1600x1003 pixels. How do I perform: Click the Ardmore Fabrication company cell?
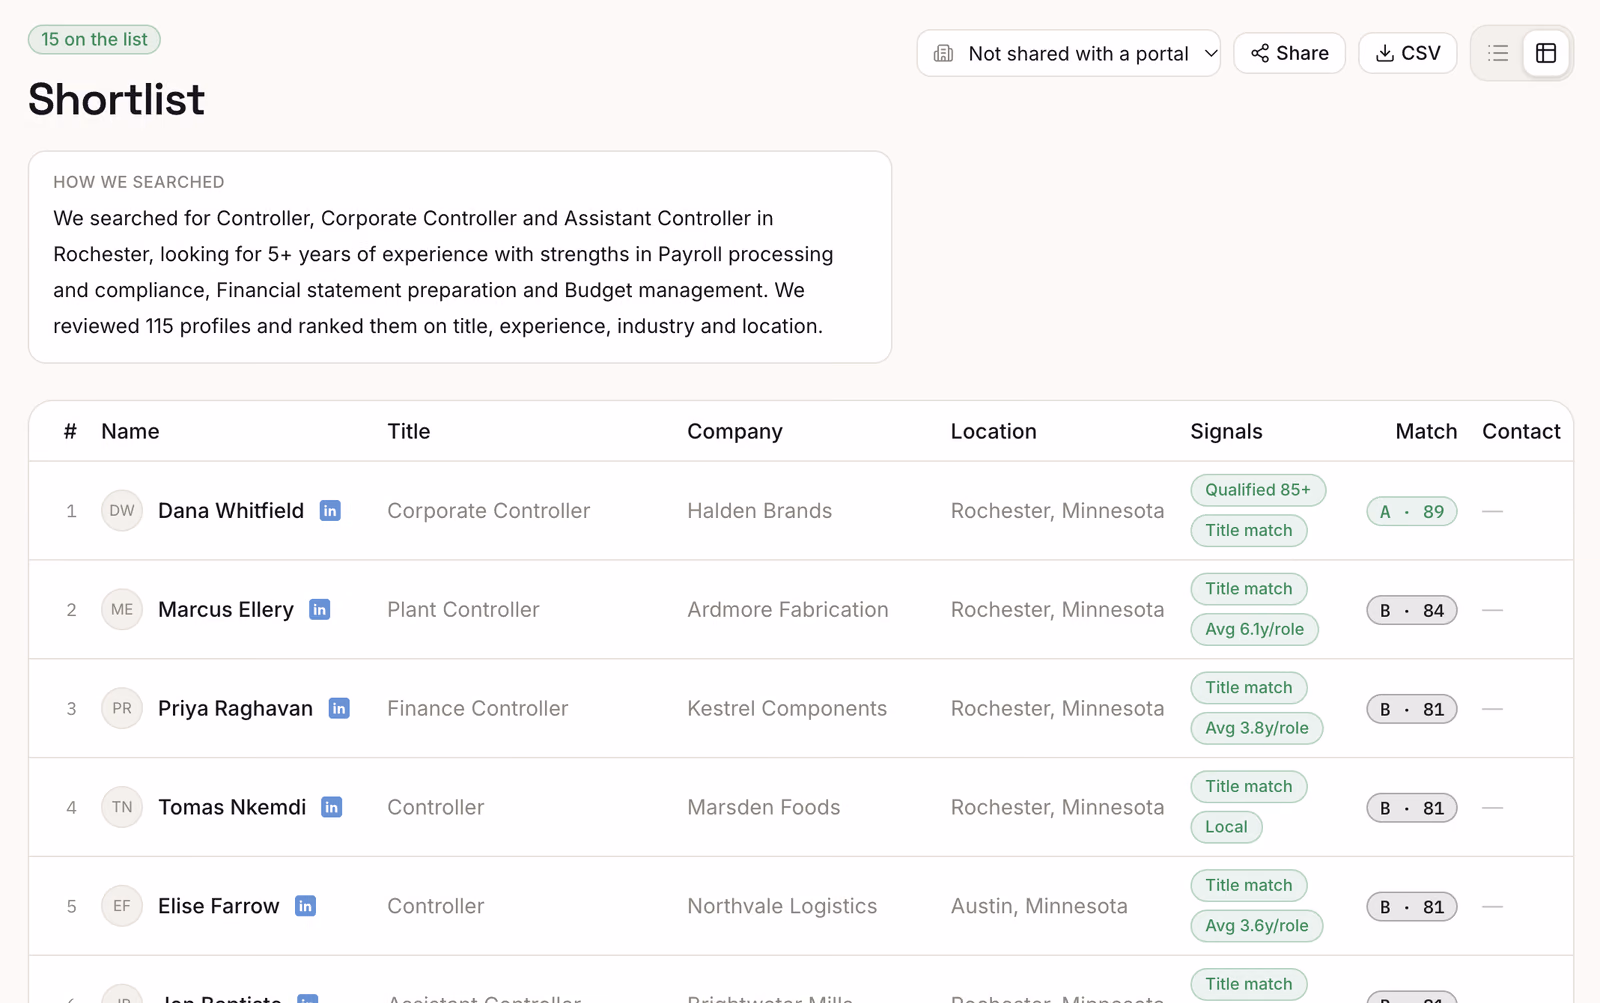(788, 610)
